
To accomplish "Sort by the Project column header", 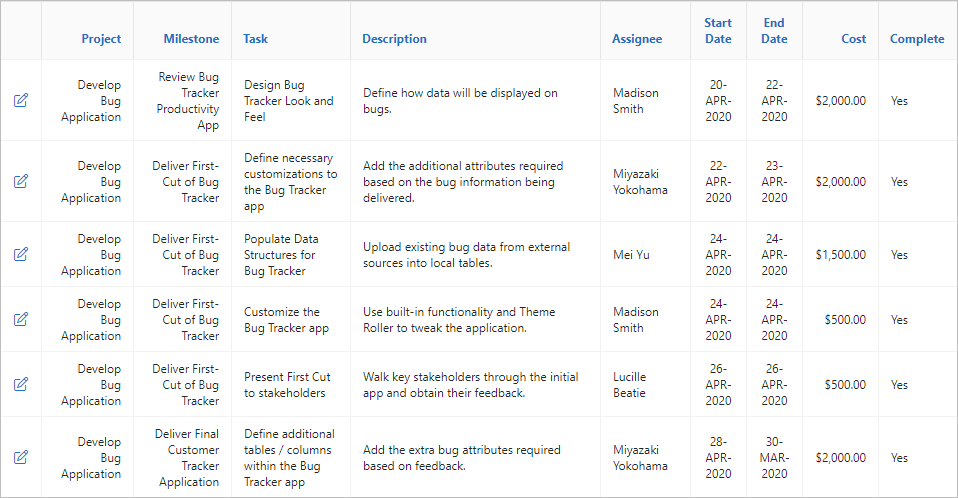I will coord(101,38).
